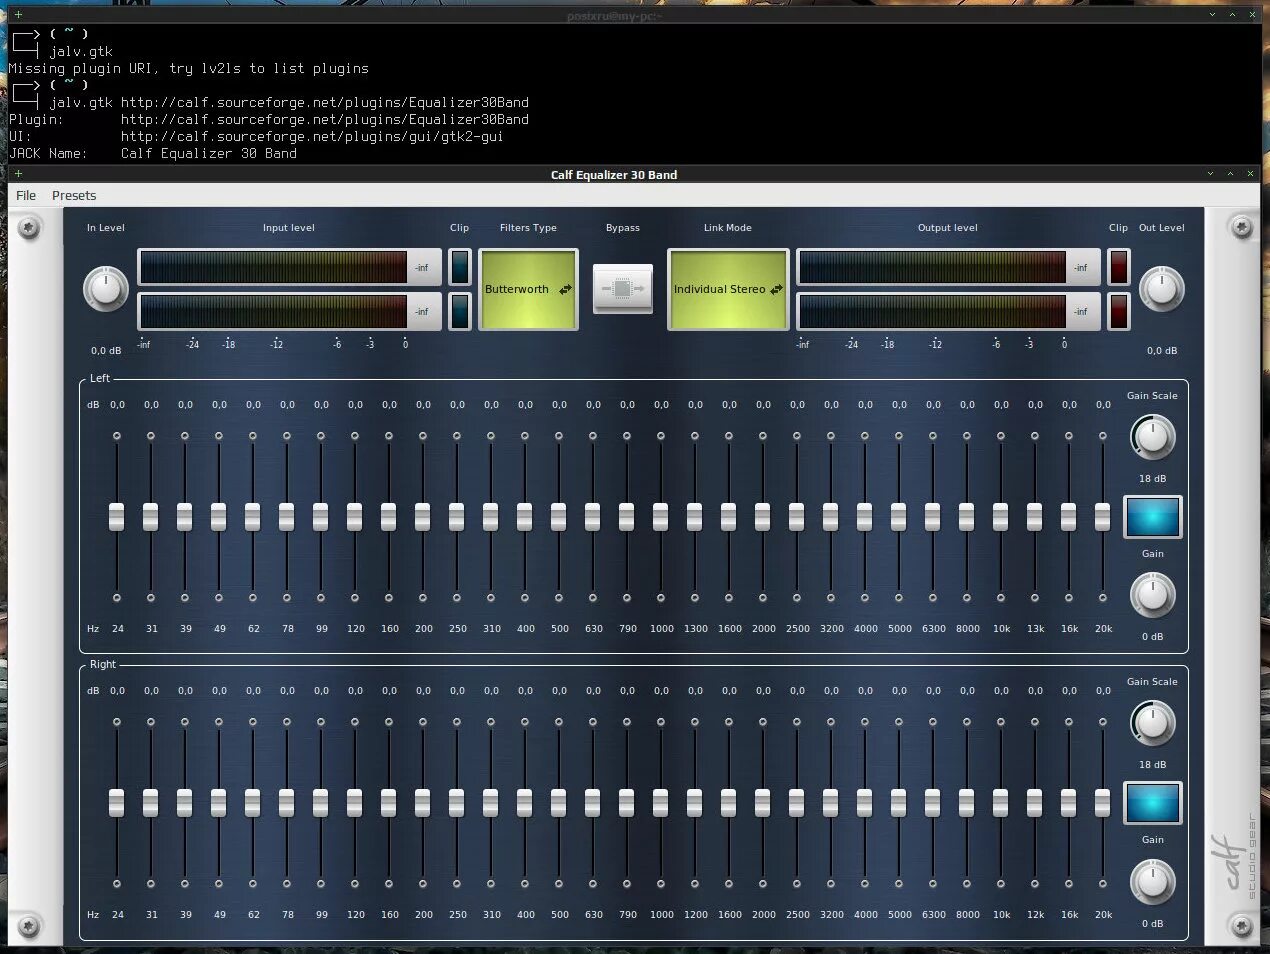Open the Presets menu
Screen dimensions: 1270x954
[74, 195]
